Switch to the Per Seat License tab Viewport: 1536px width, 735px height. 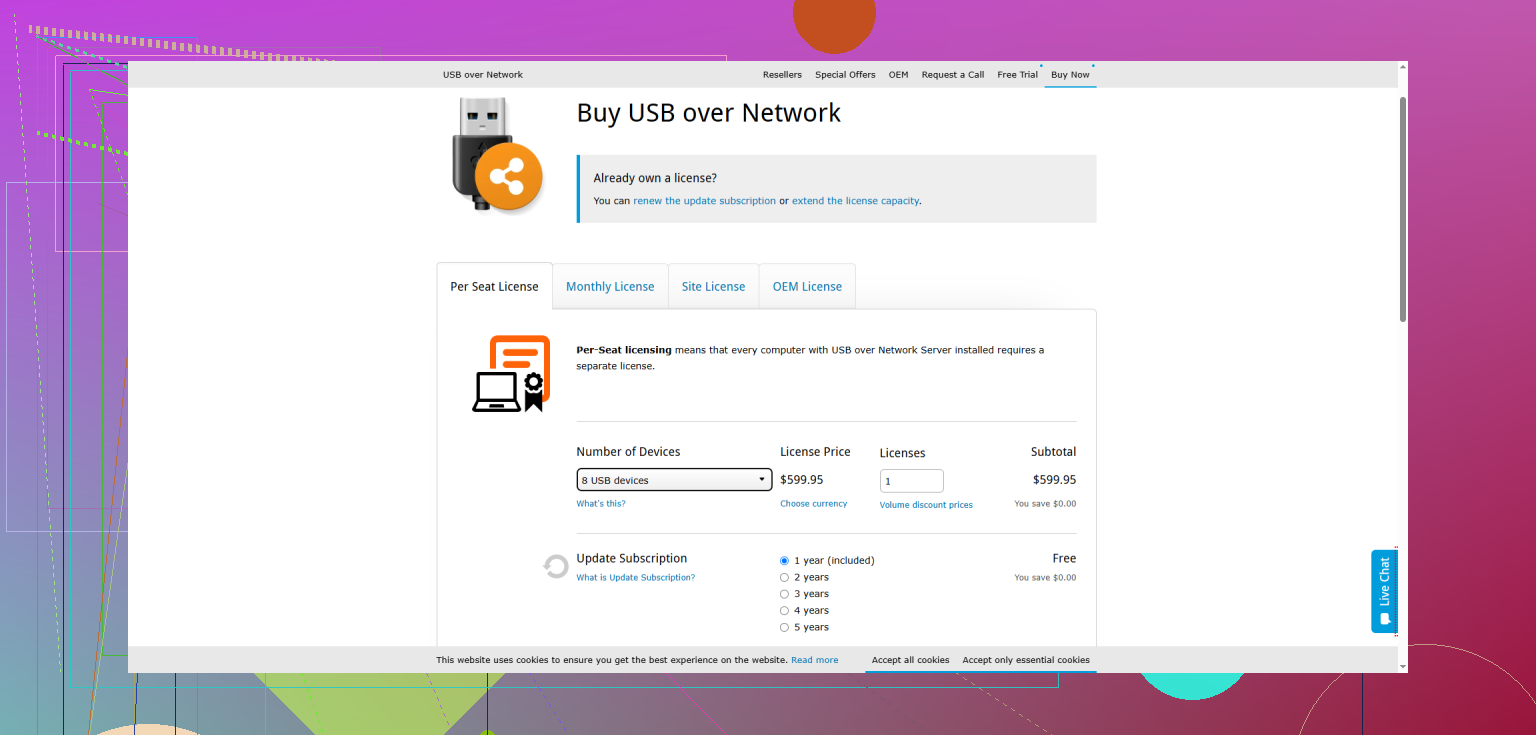(x=494, y=286)
